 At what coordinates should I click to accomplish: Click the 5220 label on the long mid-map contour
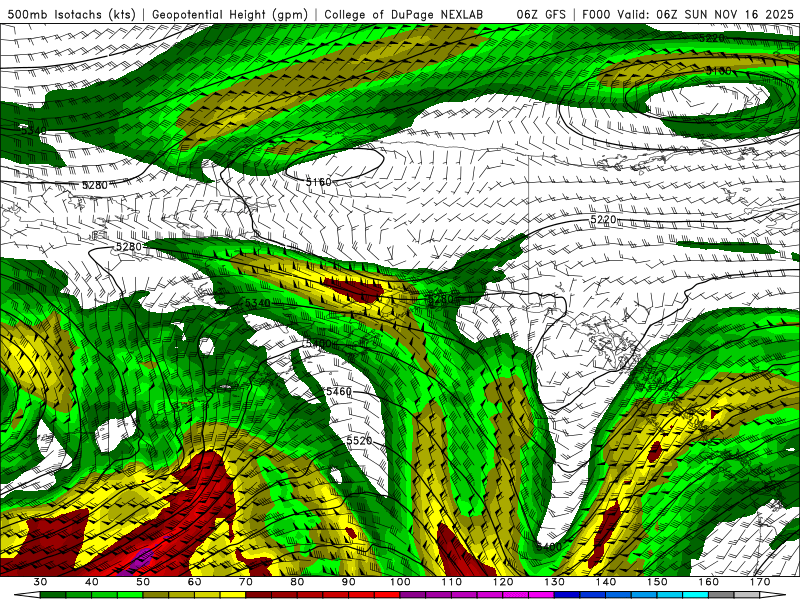coord(603,219)
